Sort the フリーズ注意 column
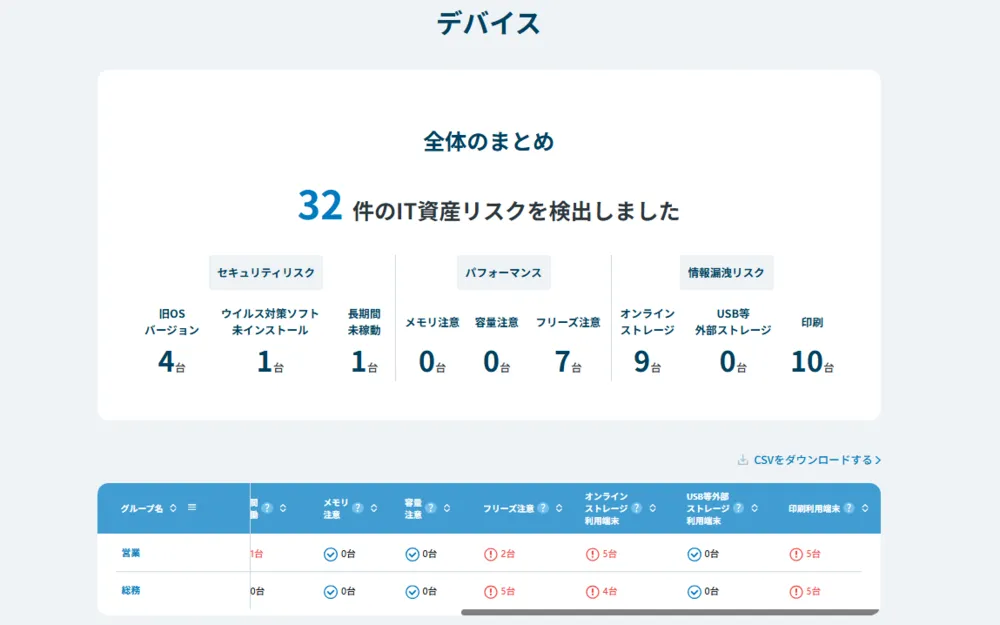This screenshot has height=625, width=1000. [559, 508]
